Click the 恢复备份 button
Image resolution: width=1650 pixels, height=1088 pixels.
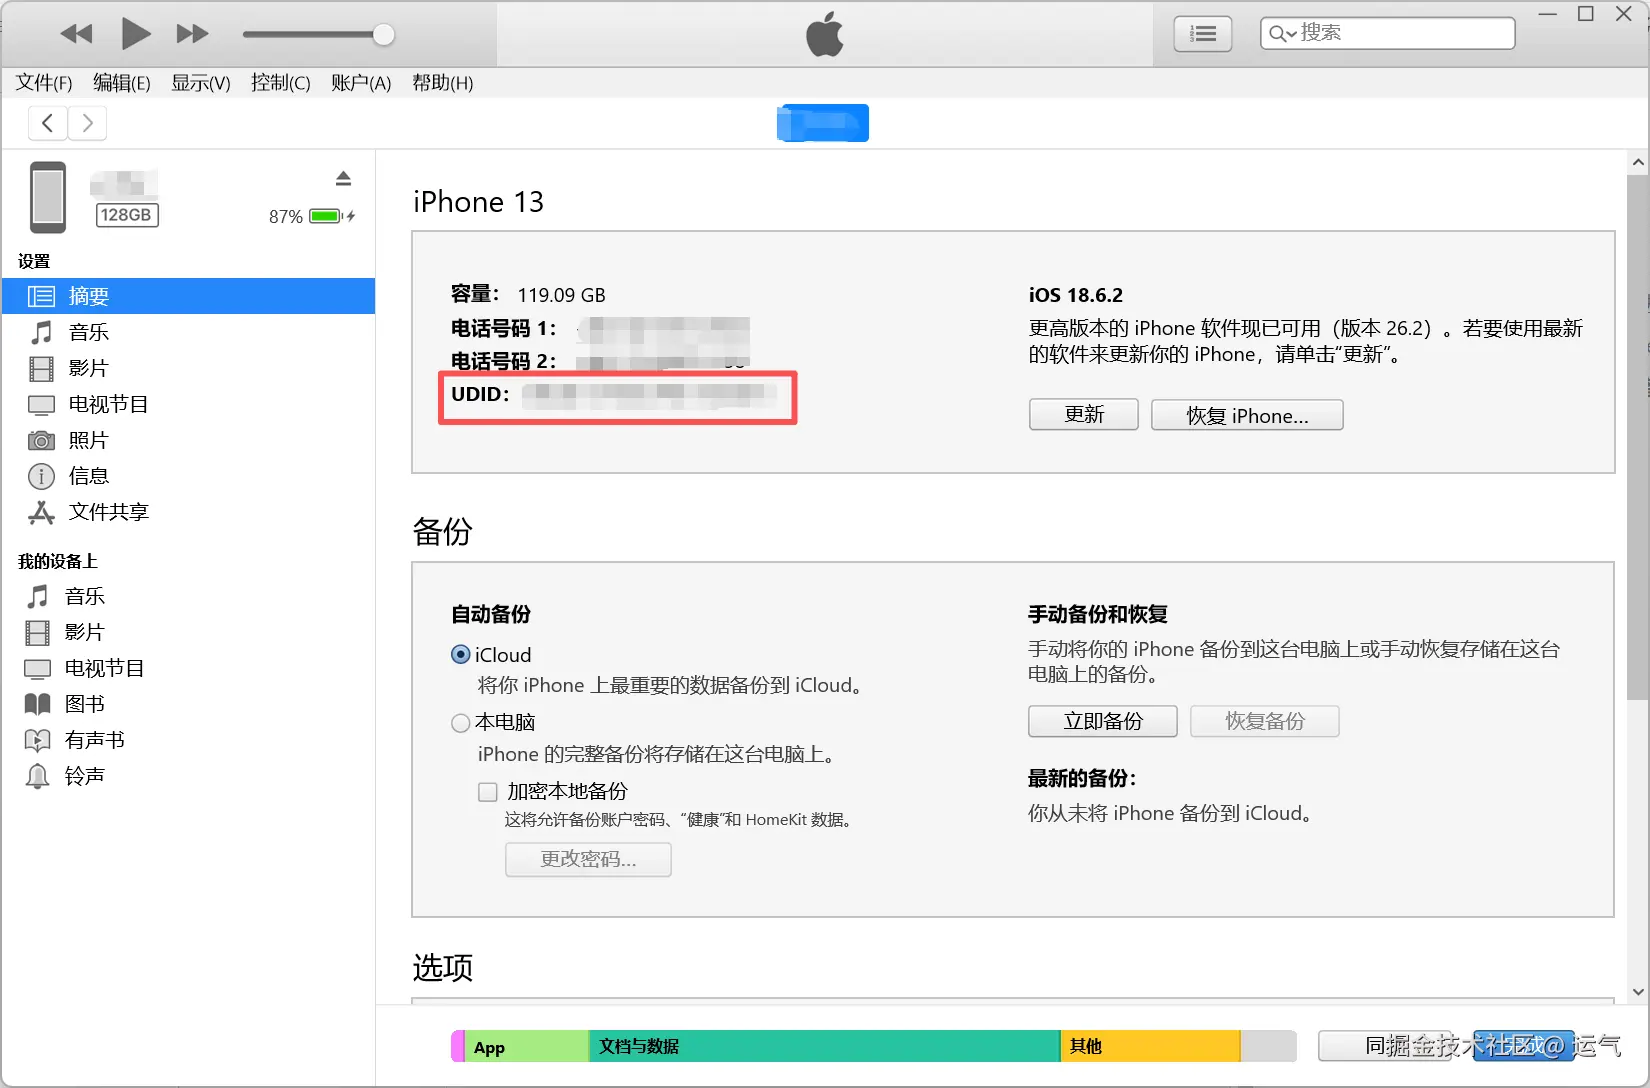coord(1265,721)
